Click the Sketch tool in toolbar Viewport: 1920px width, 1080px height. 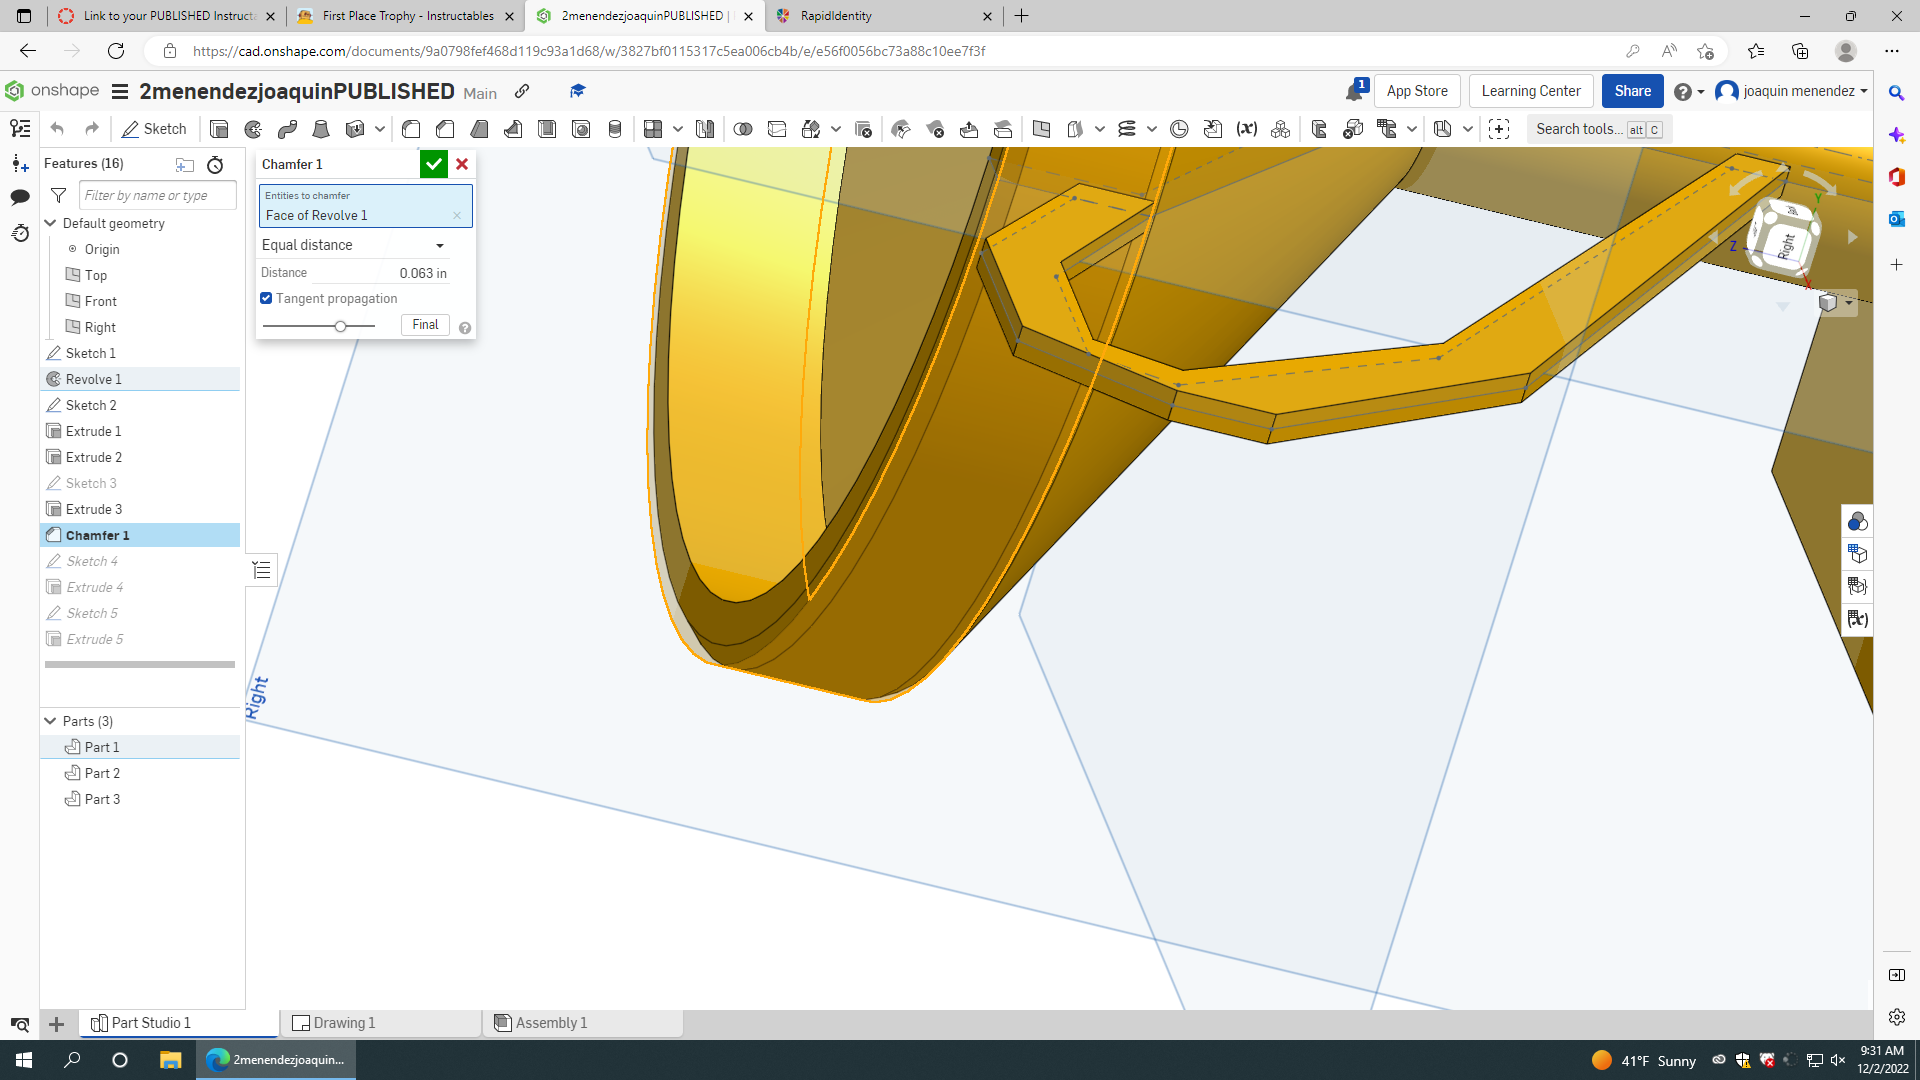coord(154,128)
